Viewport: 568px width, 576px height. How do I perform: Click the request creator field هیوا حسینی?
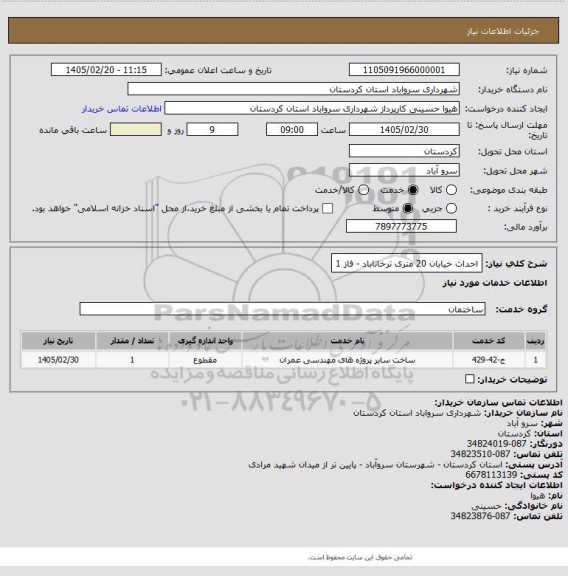(312, 109)
